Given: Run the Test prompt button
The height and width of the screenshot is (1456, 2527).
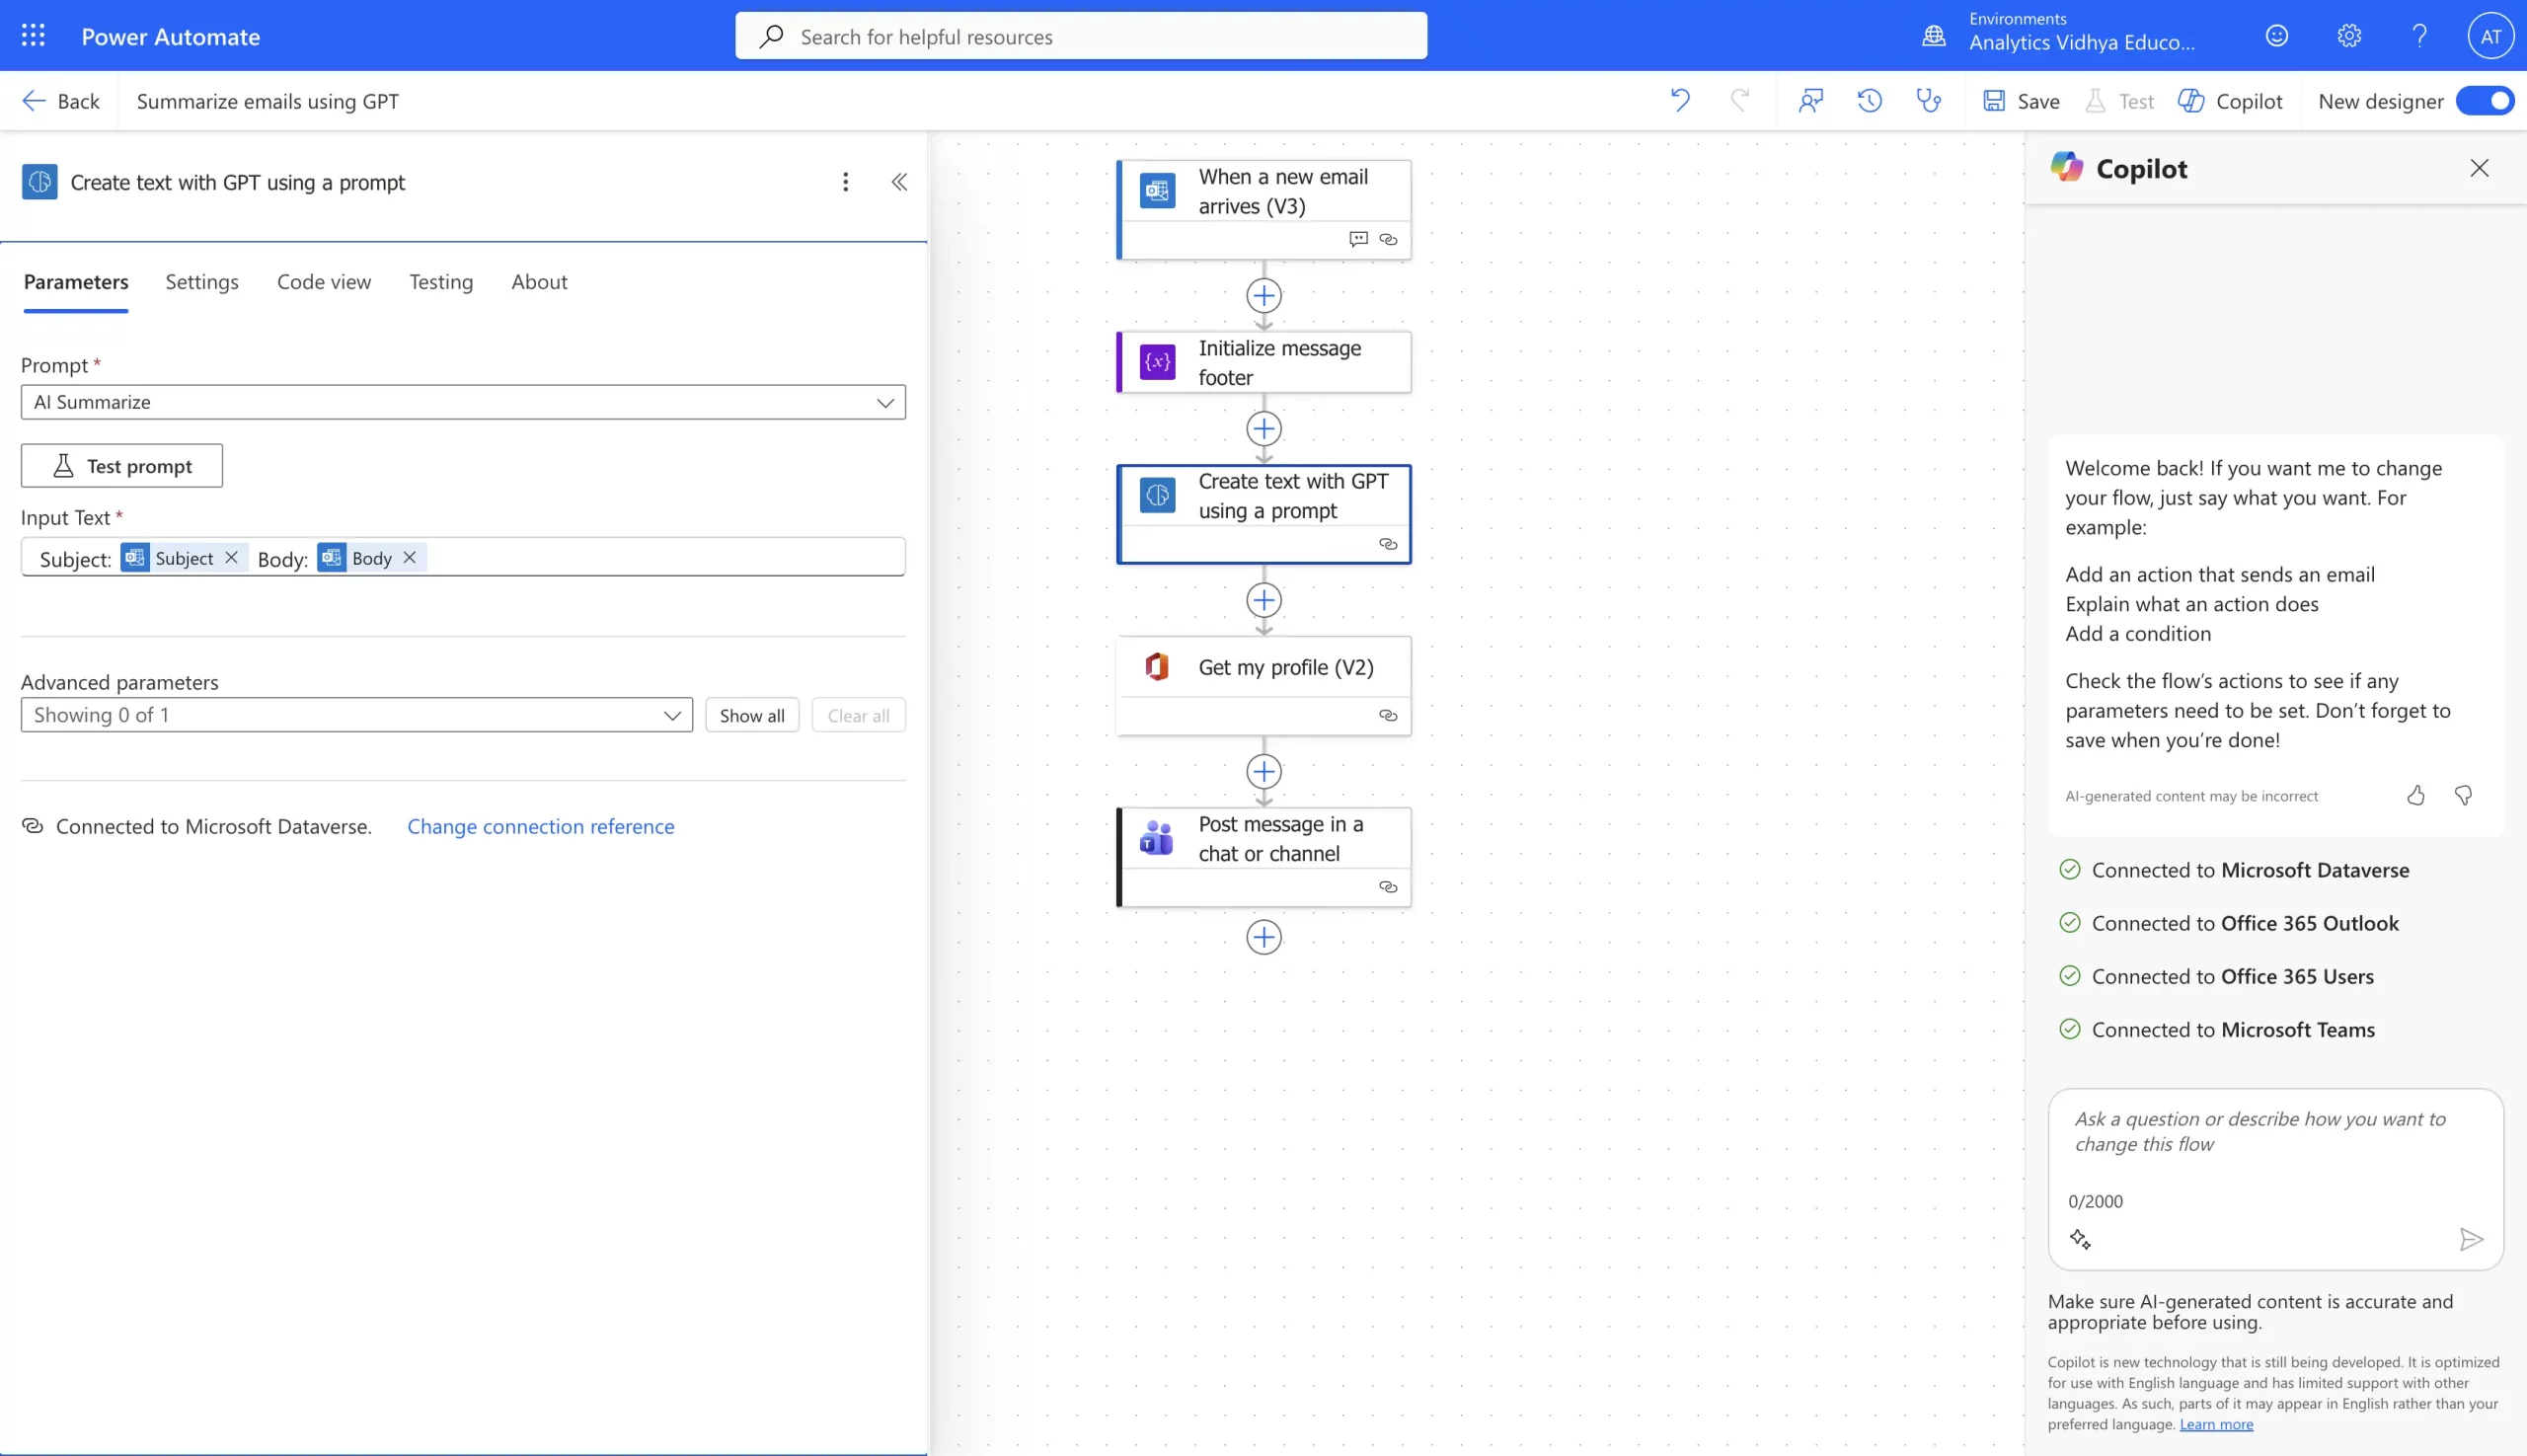Looking at the screenshot, I should click(x=121, y=465).
